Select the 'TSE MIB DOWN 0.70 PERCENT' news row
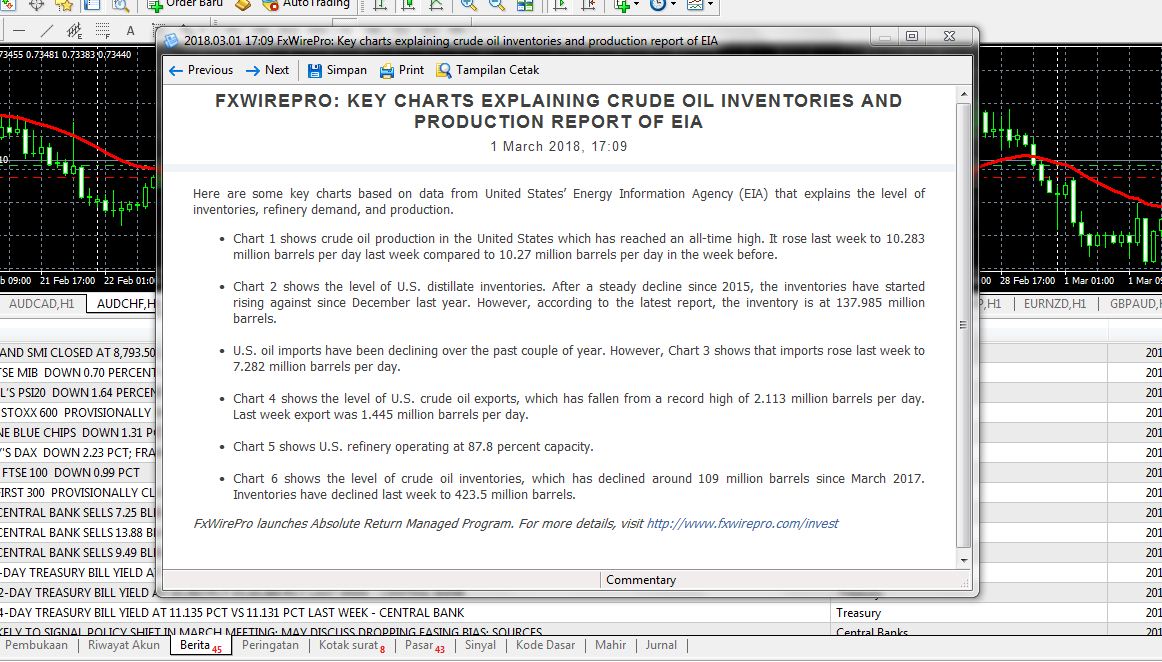The height and width of the screenshot is (662, 1162). click(x=78, y=372)
